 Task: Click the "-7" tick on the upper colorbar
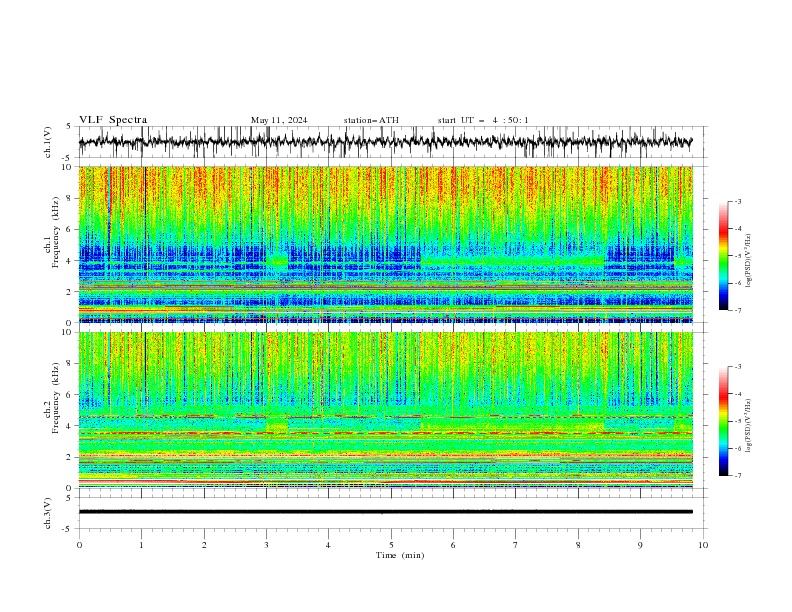pos(737,310)
